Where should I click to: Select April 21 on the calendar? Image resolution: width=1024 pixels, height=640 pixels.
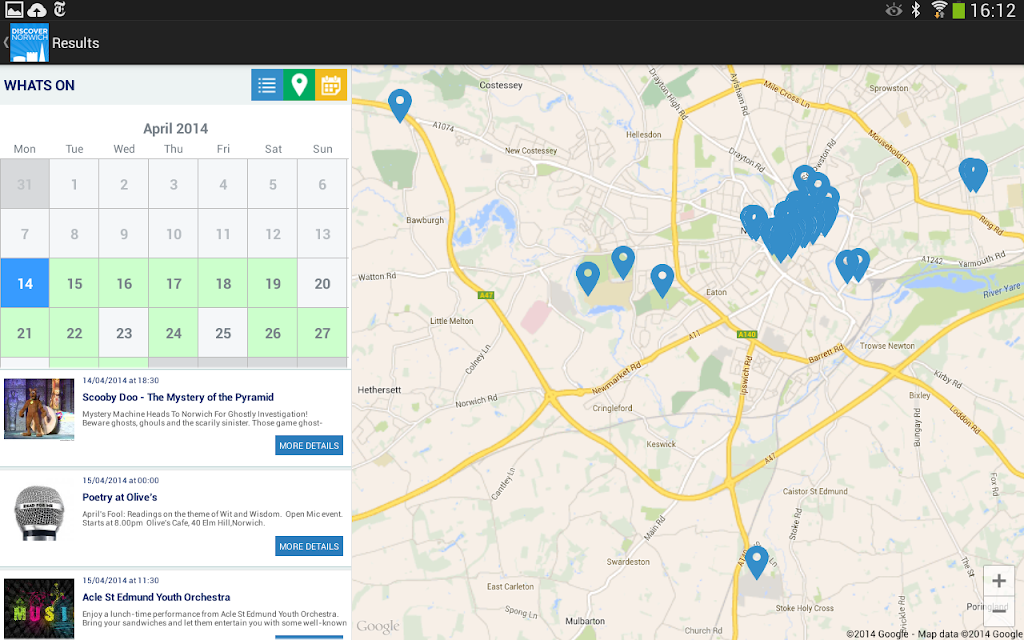[25, 333]
